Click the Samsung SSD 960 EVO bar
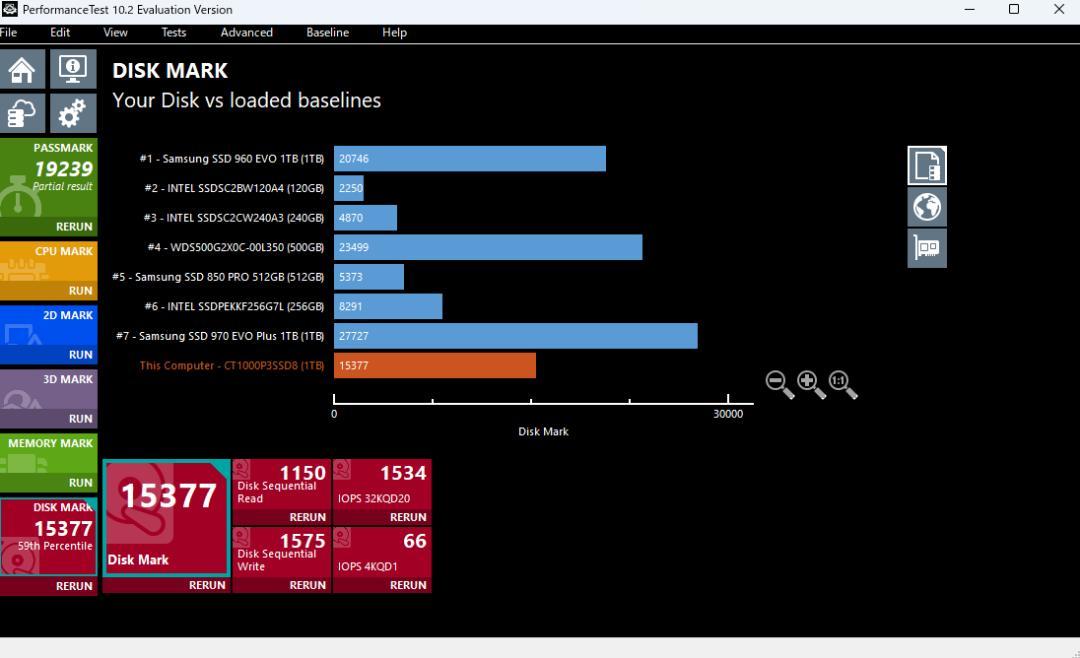 coord(470,158)
